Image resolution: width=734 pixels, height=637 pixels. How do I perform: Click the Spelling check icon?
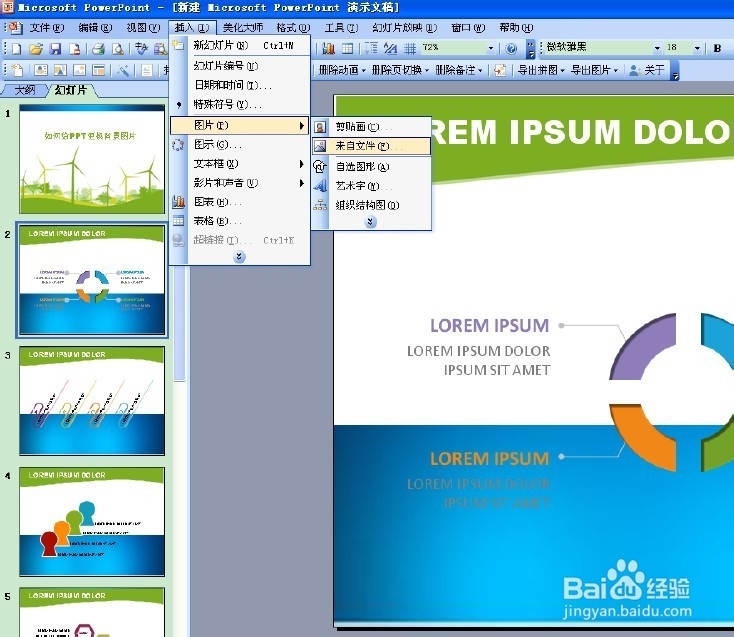tap(141, 48)
